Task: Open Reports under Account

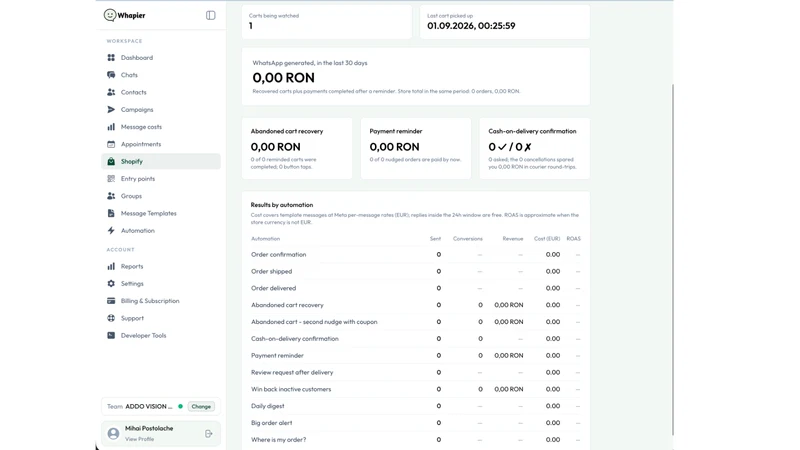Action: (161, 266)
